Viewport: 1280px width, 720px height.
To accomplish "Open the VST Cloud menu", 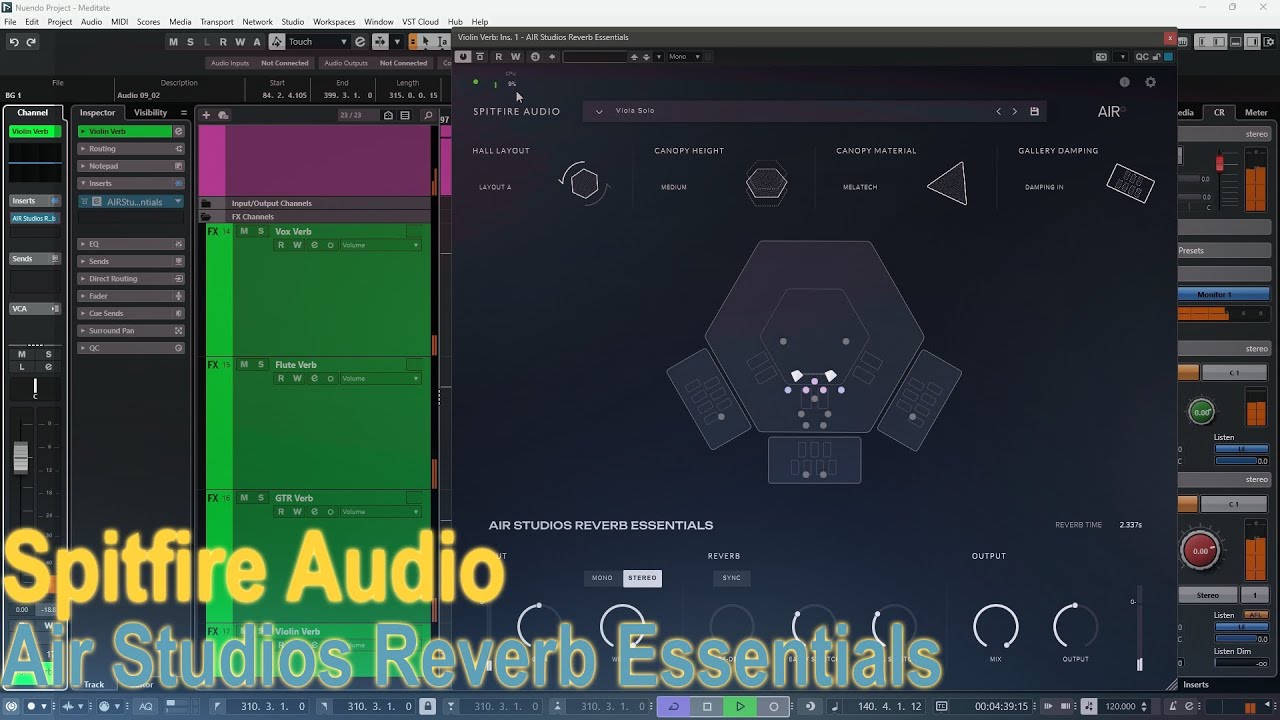I will pyautogui.click(x=420, y=21).
